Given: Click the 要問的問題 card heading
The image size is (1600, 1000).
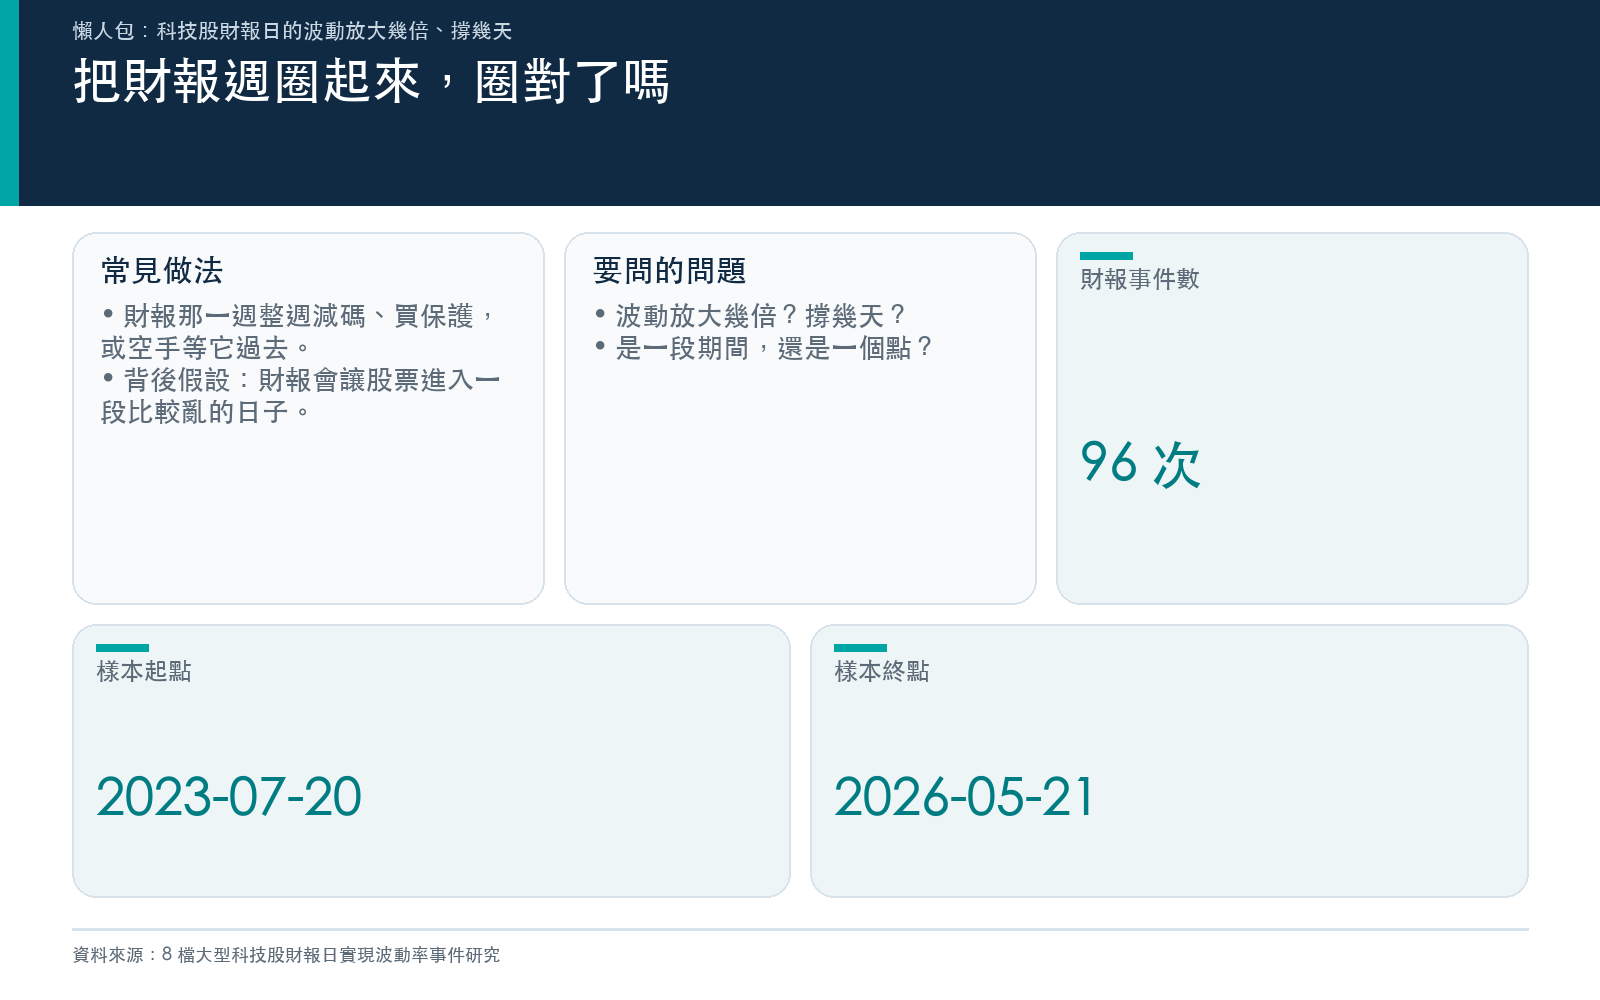Looking at the screenshot, I should pos(669,270).
